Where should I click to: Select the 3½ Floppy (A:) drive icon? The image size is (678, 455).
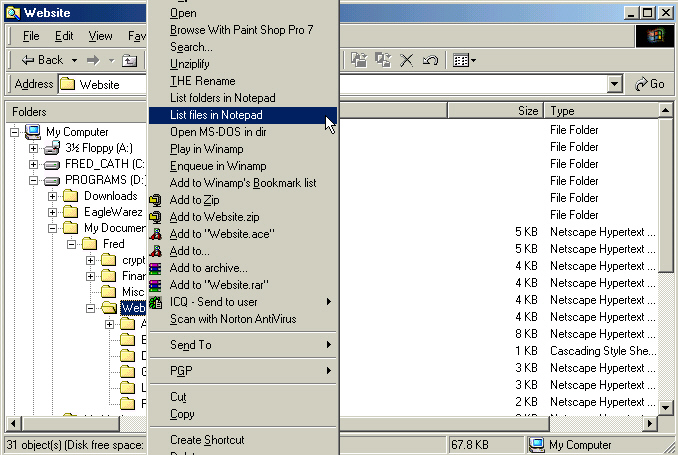[52, 148]
